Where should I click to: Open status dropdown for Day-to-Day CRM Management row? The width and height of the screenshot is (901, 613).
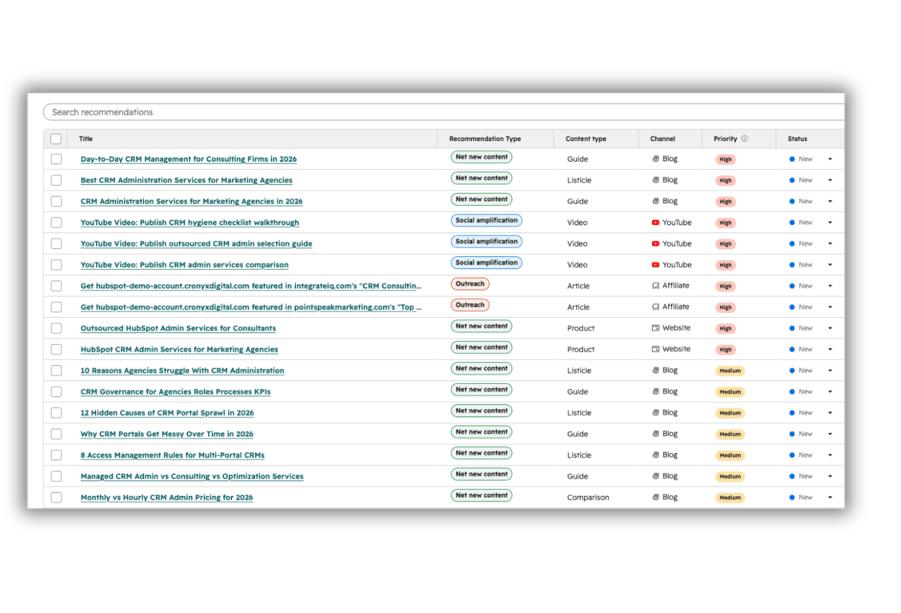830,159
